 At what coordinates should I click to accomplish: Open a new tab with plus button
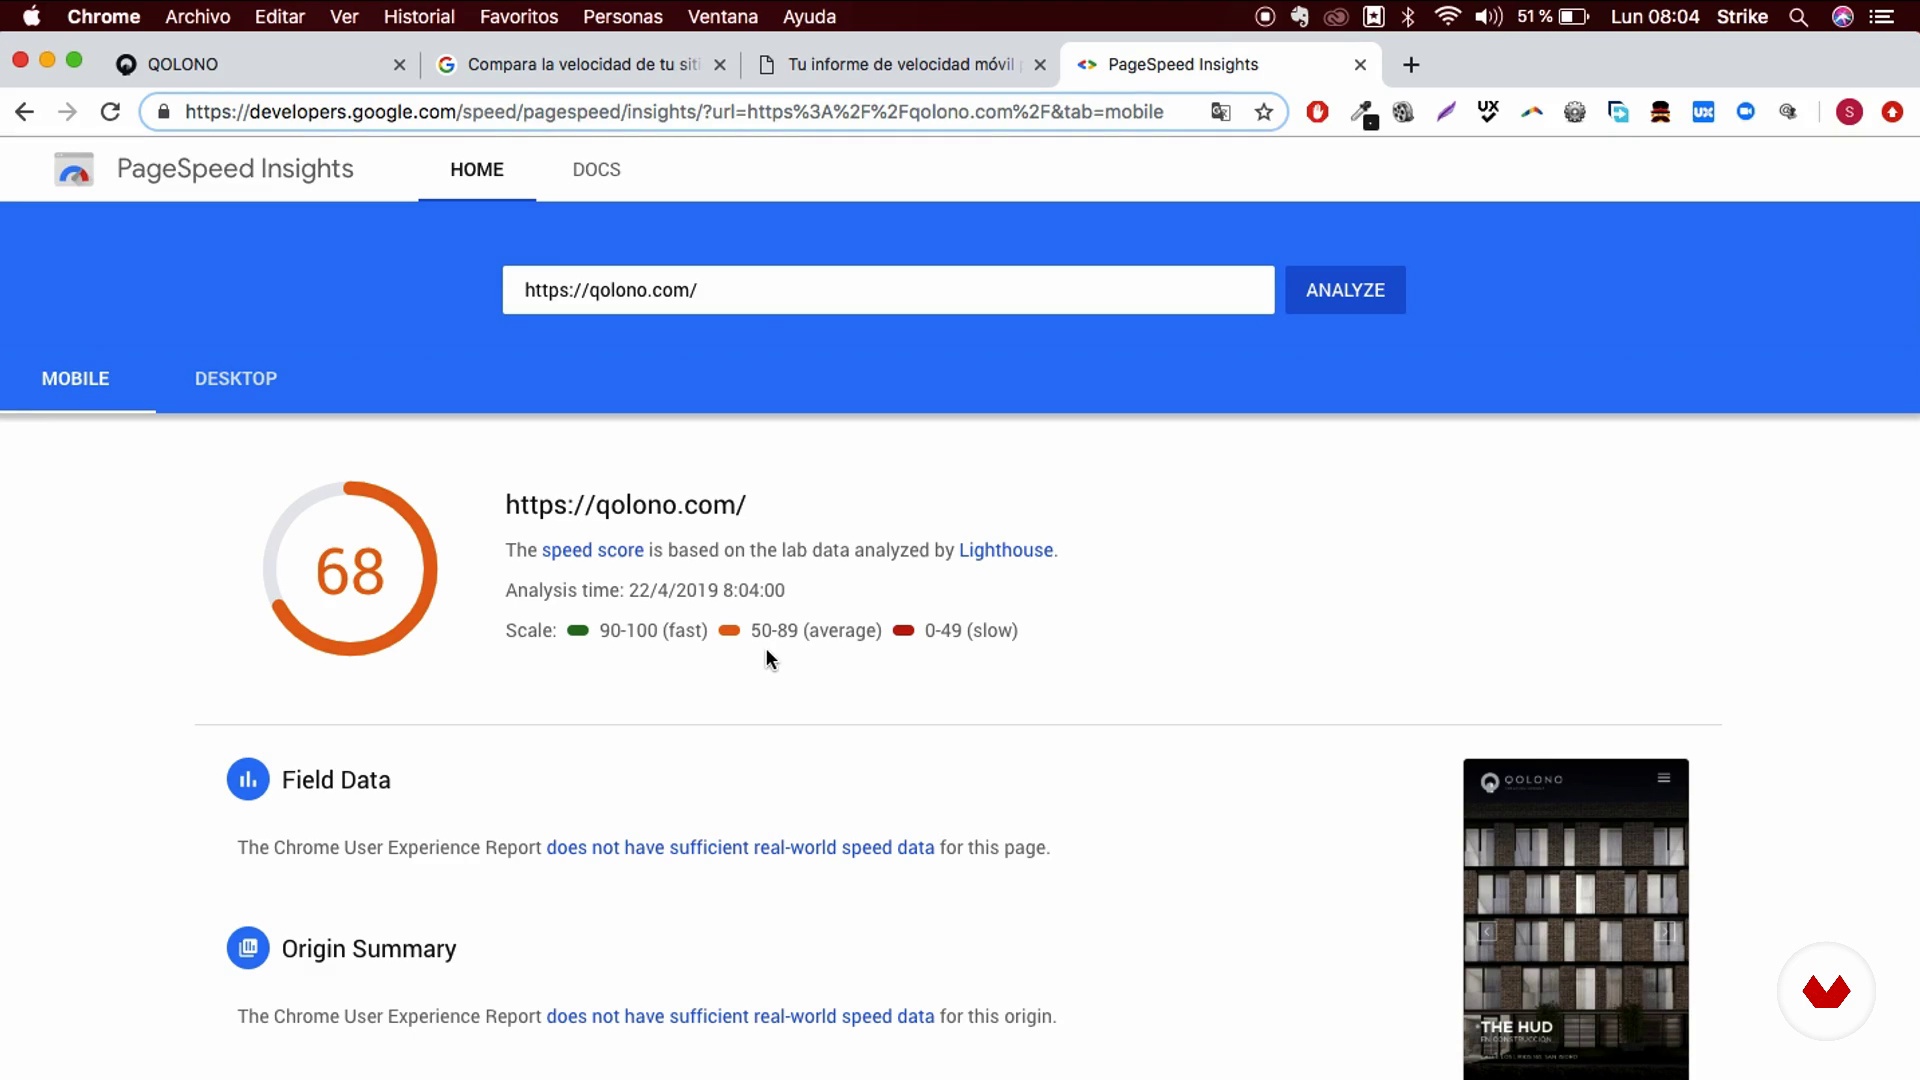pos(1411,65)
